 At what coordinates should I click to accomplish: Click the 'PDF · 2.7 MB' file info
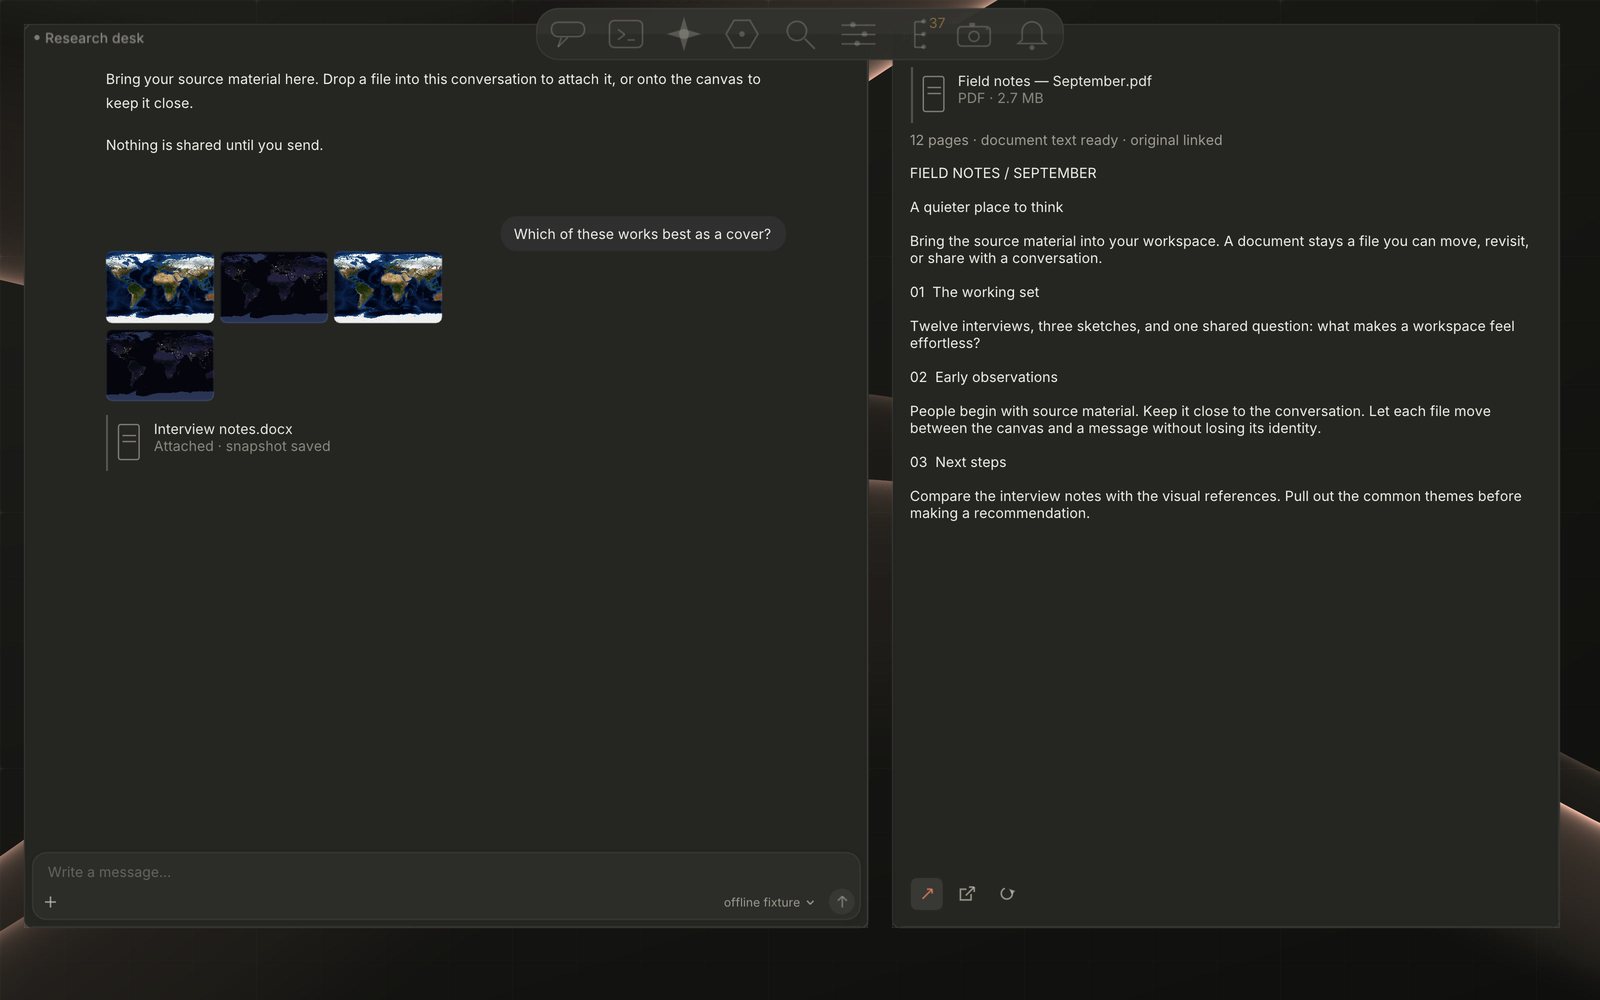coord(1000,98)
